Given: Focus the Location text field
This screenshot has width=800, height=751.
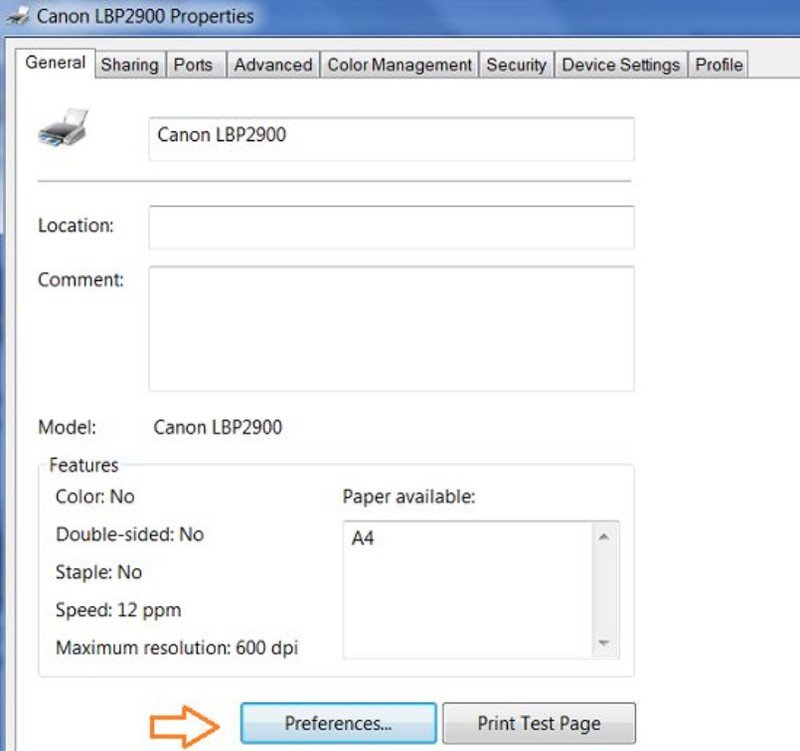Looking at the screenshot, I should tap(391, 227).
